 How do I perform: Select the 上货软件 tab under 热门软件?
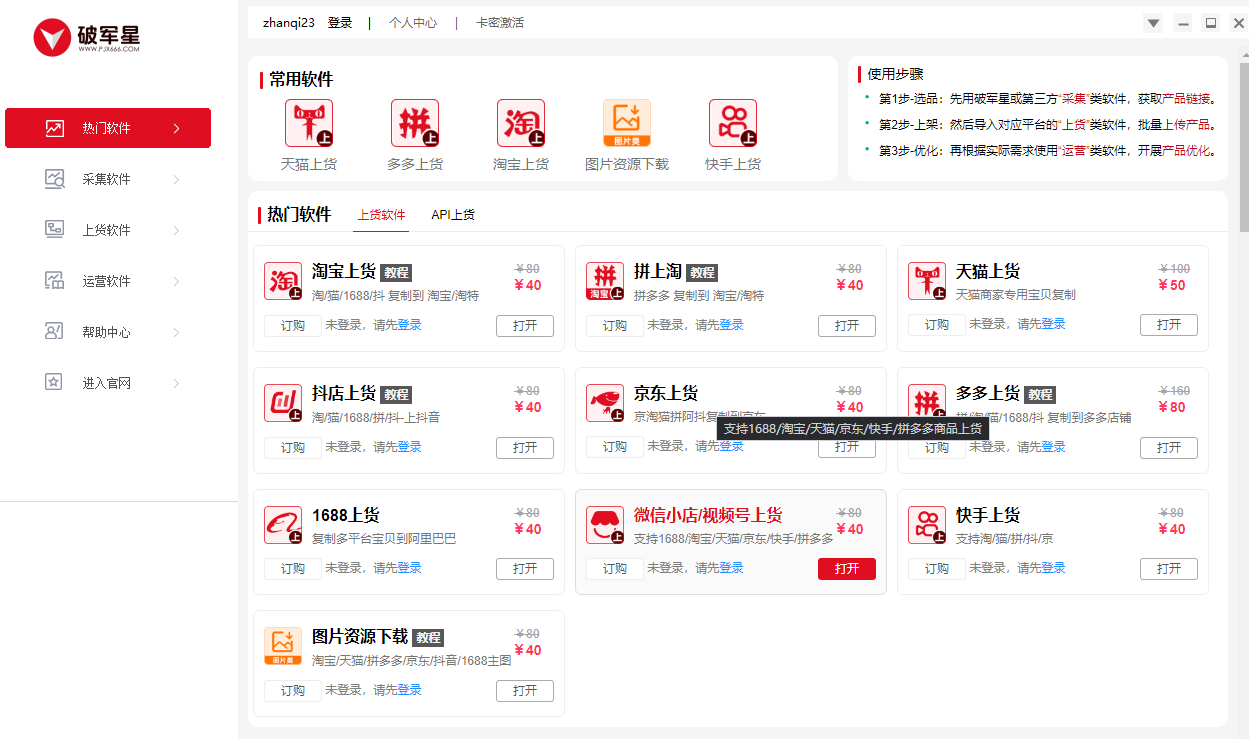click(381, 215)
